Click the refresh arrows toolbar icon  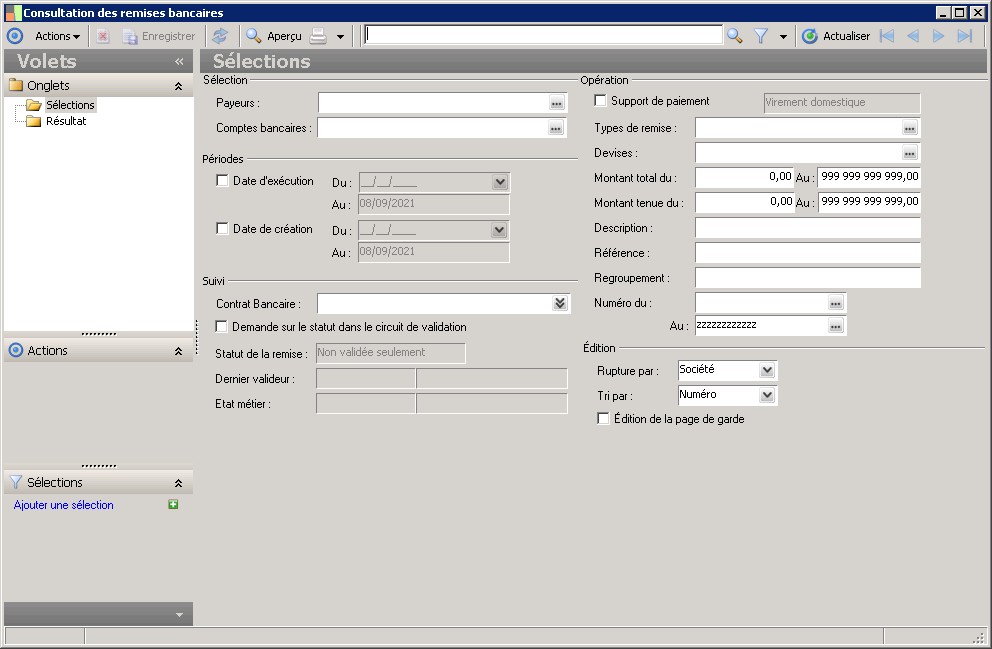coord(220,36)
